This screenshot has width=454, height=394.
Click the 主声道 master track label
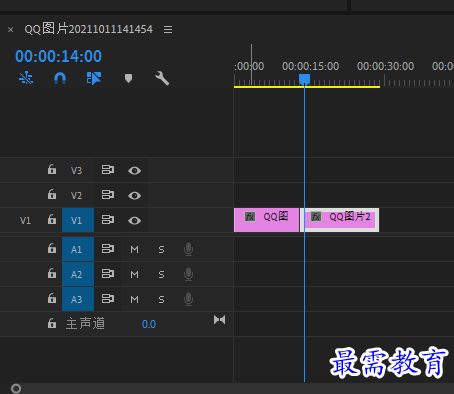85,323
